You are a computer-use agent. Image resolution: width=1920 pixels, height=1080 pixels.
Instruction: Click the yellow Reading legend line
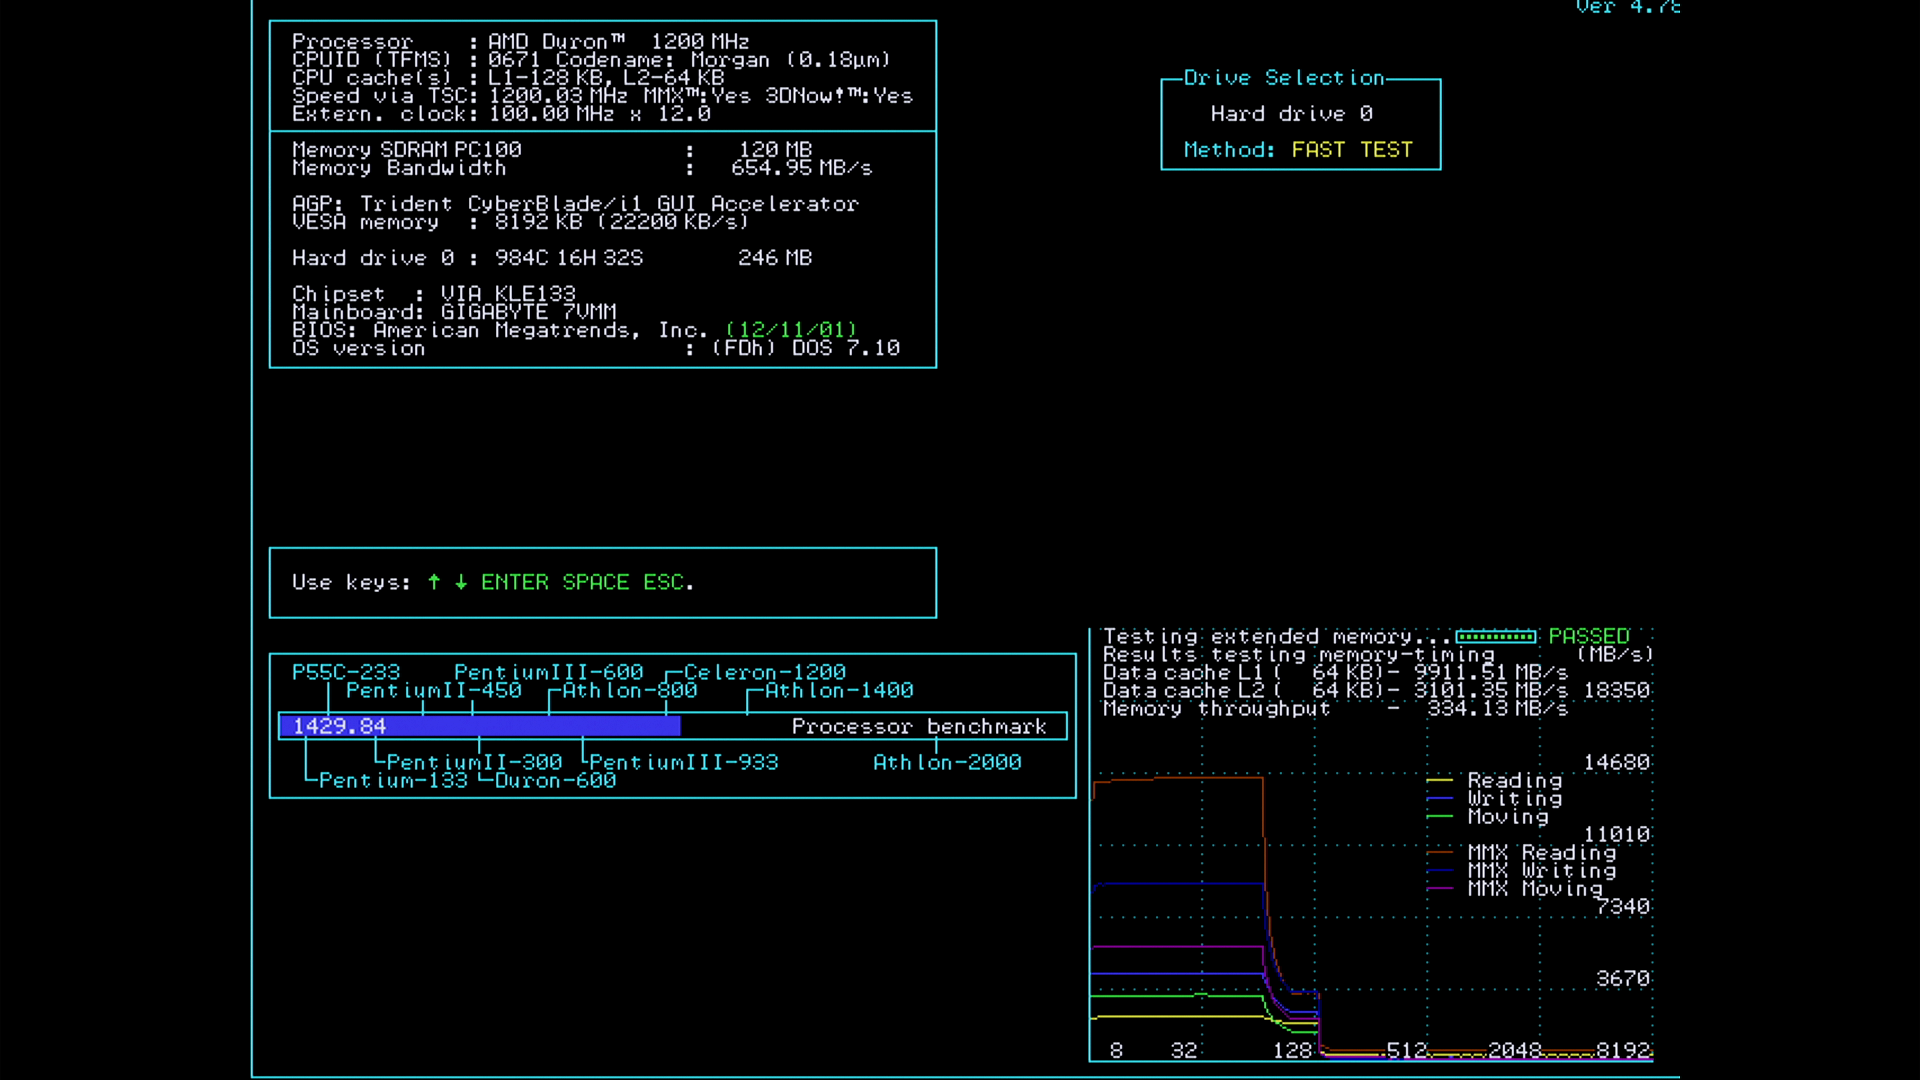[x=1439, y=780]
